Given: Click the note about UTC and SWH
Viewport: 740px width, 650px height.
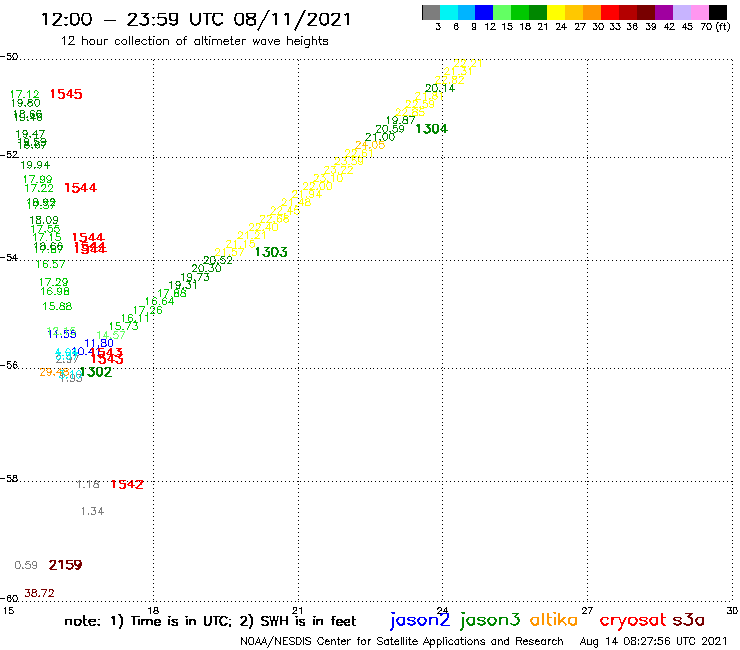Looking at the screenshot, I should click(210, 621).
